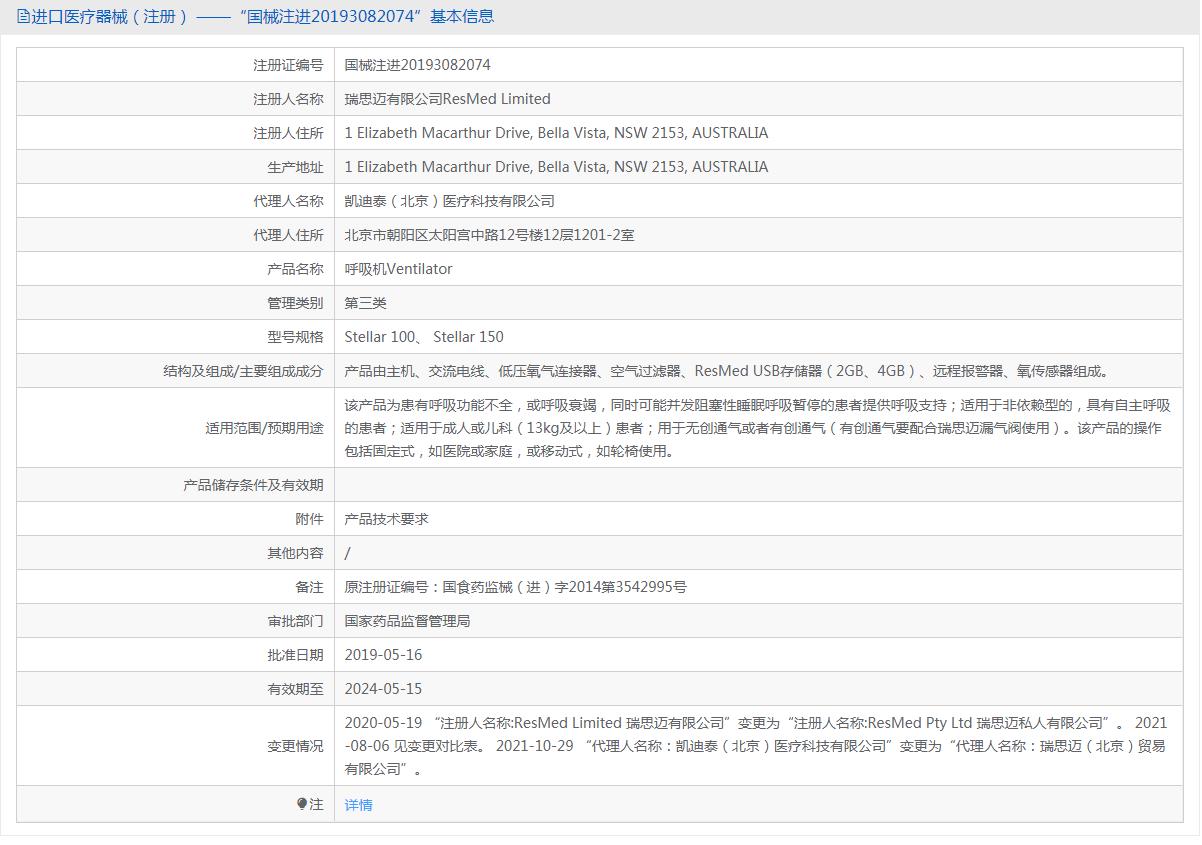Select attachment value 产品技术要求
This screenshot has width=1202, height=845.
coord(387,519)
